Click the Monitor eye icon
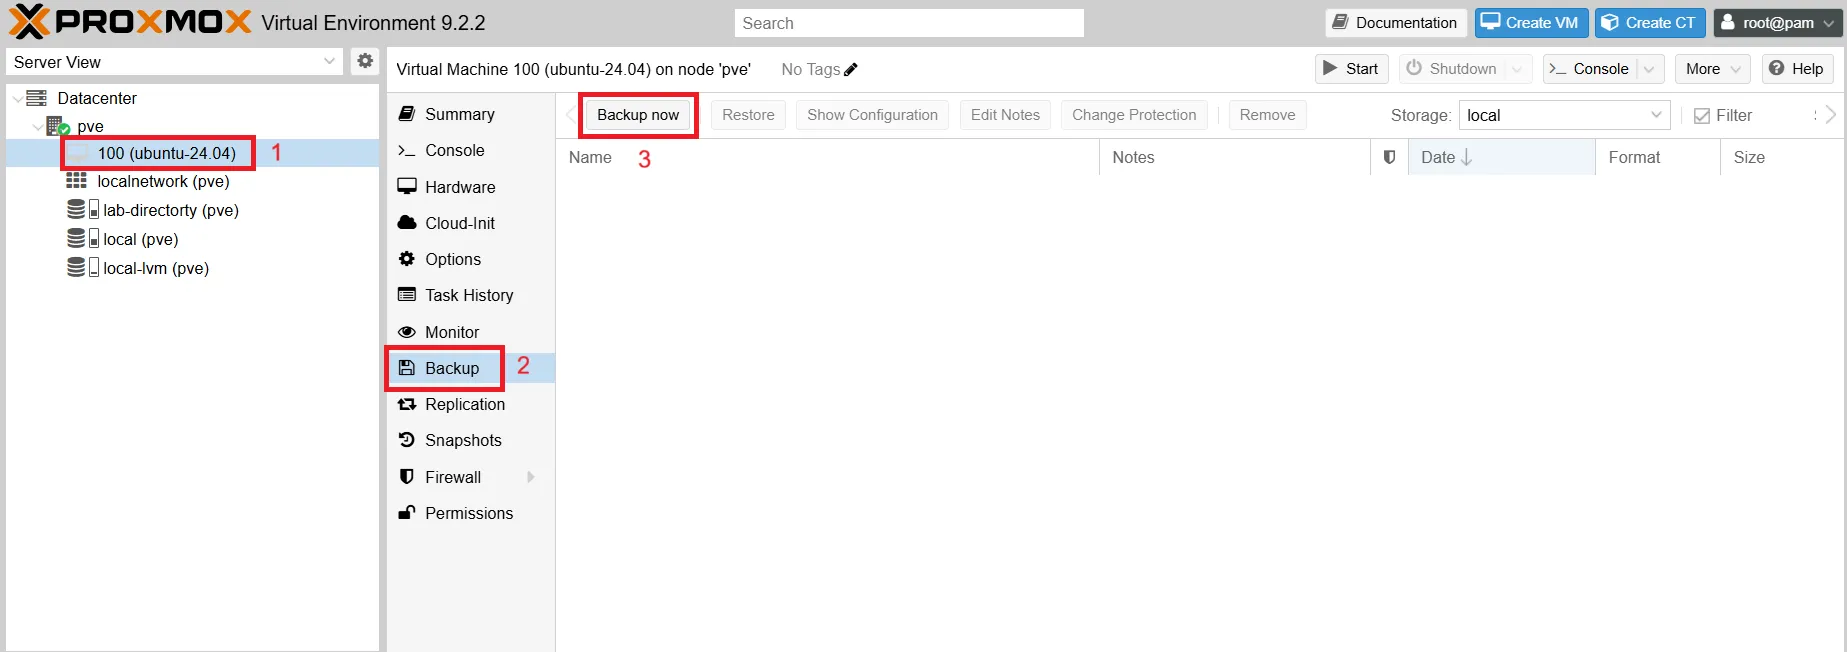Image resolution: width=1847 pixels, height=652 pixels. [x=407, y=332]
